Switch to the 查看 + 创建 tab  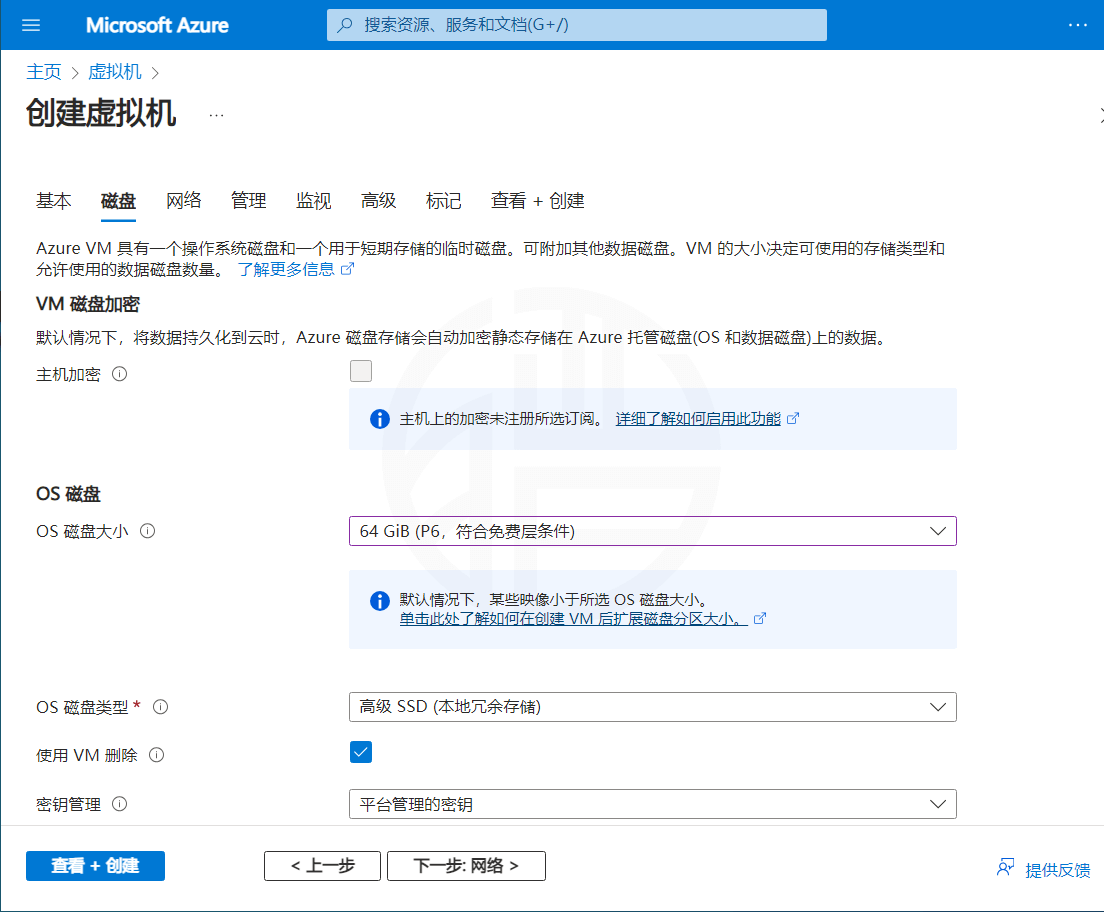click(538, 201)
